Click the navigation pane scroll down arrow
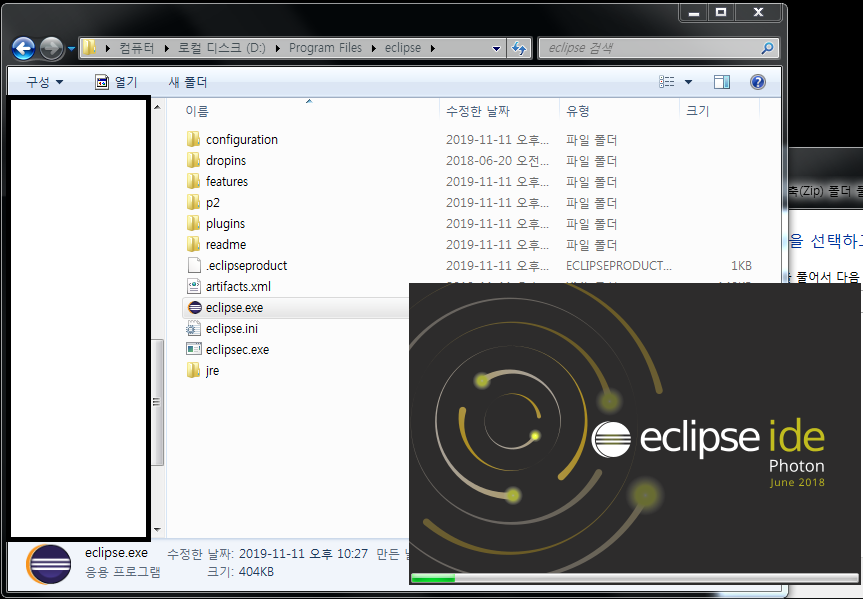Viewport: 863px width, 599px height. coord(157,530)
